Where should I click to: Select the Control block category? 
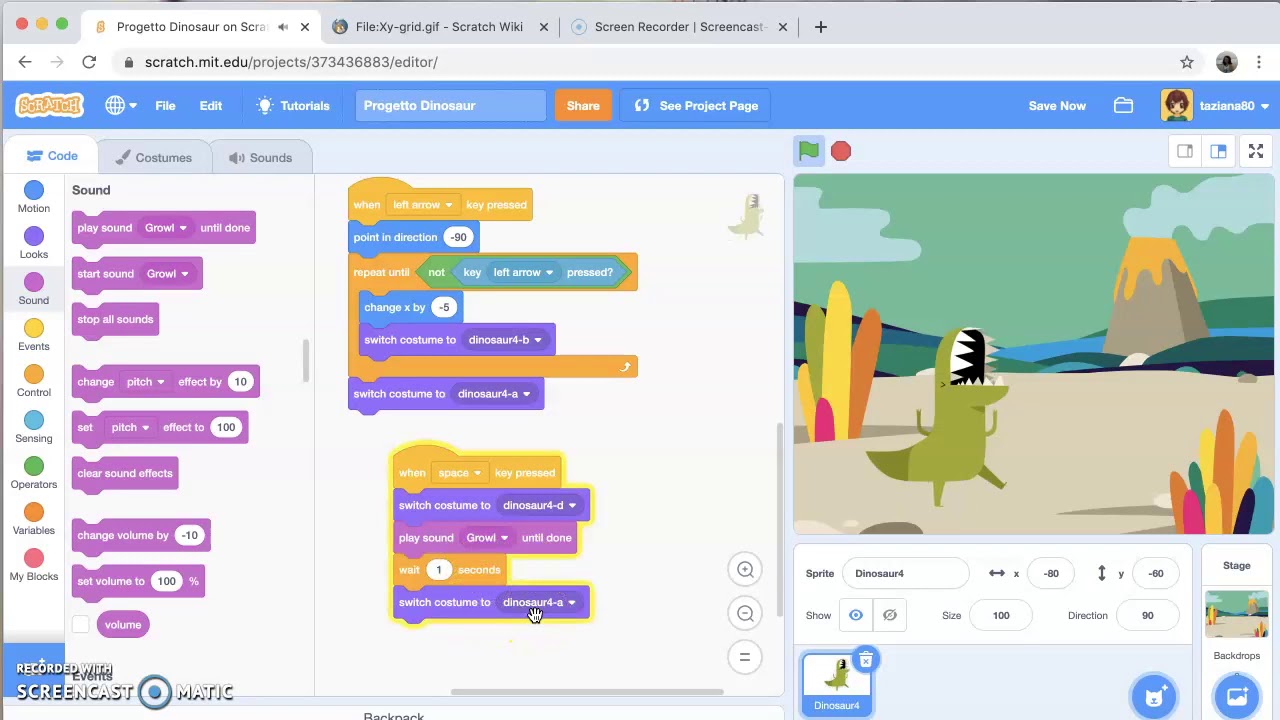[34, 381]
